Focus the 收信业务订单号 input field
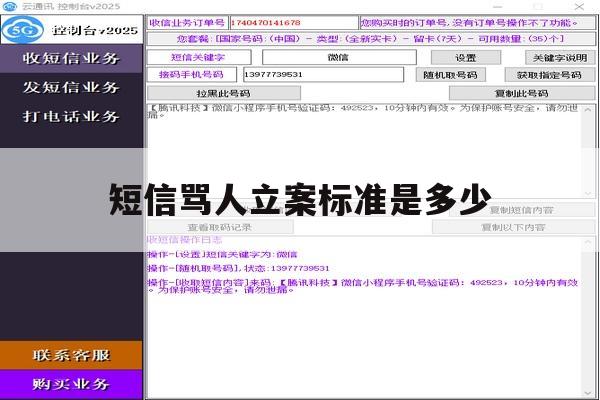 (x=293, y=23)
